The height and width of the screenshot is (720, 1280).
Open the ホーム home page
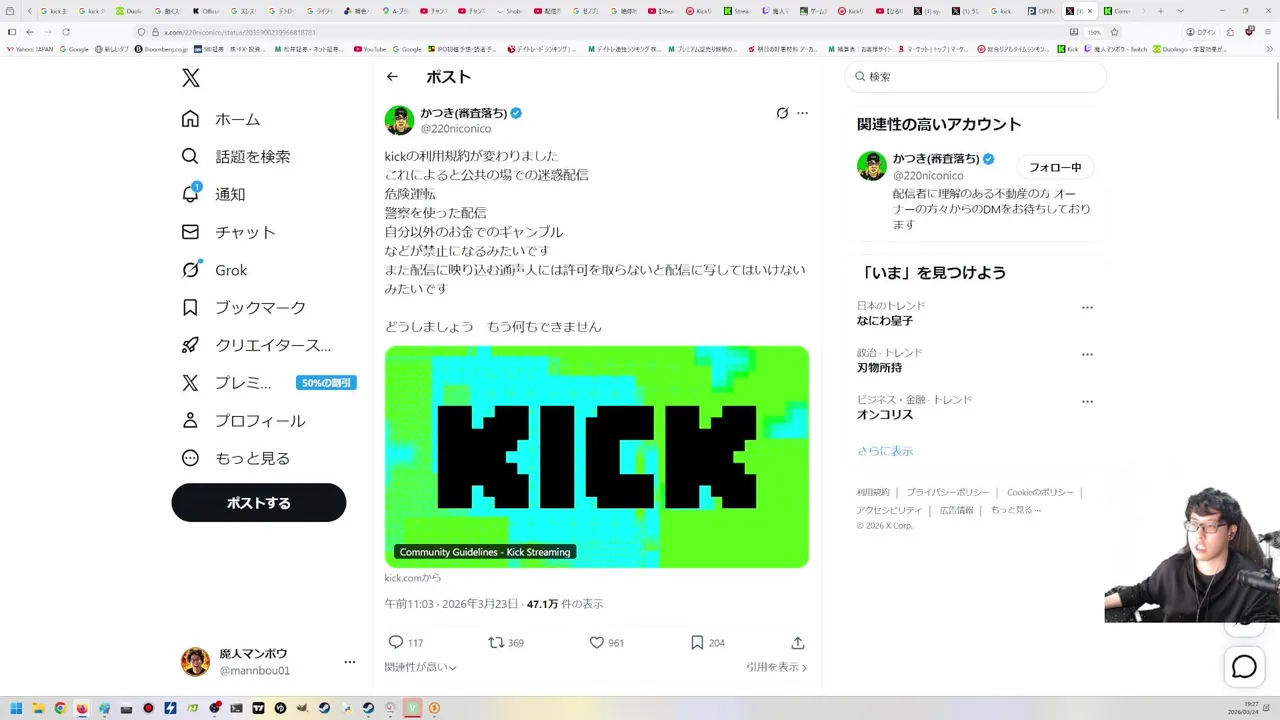(220, 119)
